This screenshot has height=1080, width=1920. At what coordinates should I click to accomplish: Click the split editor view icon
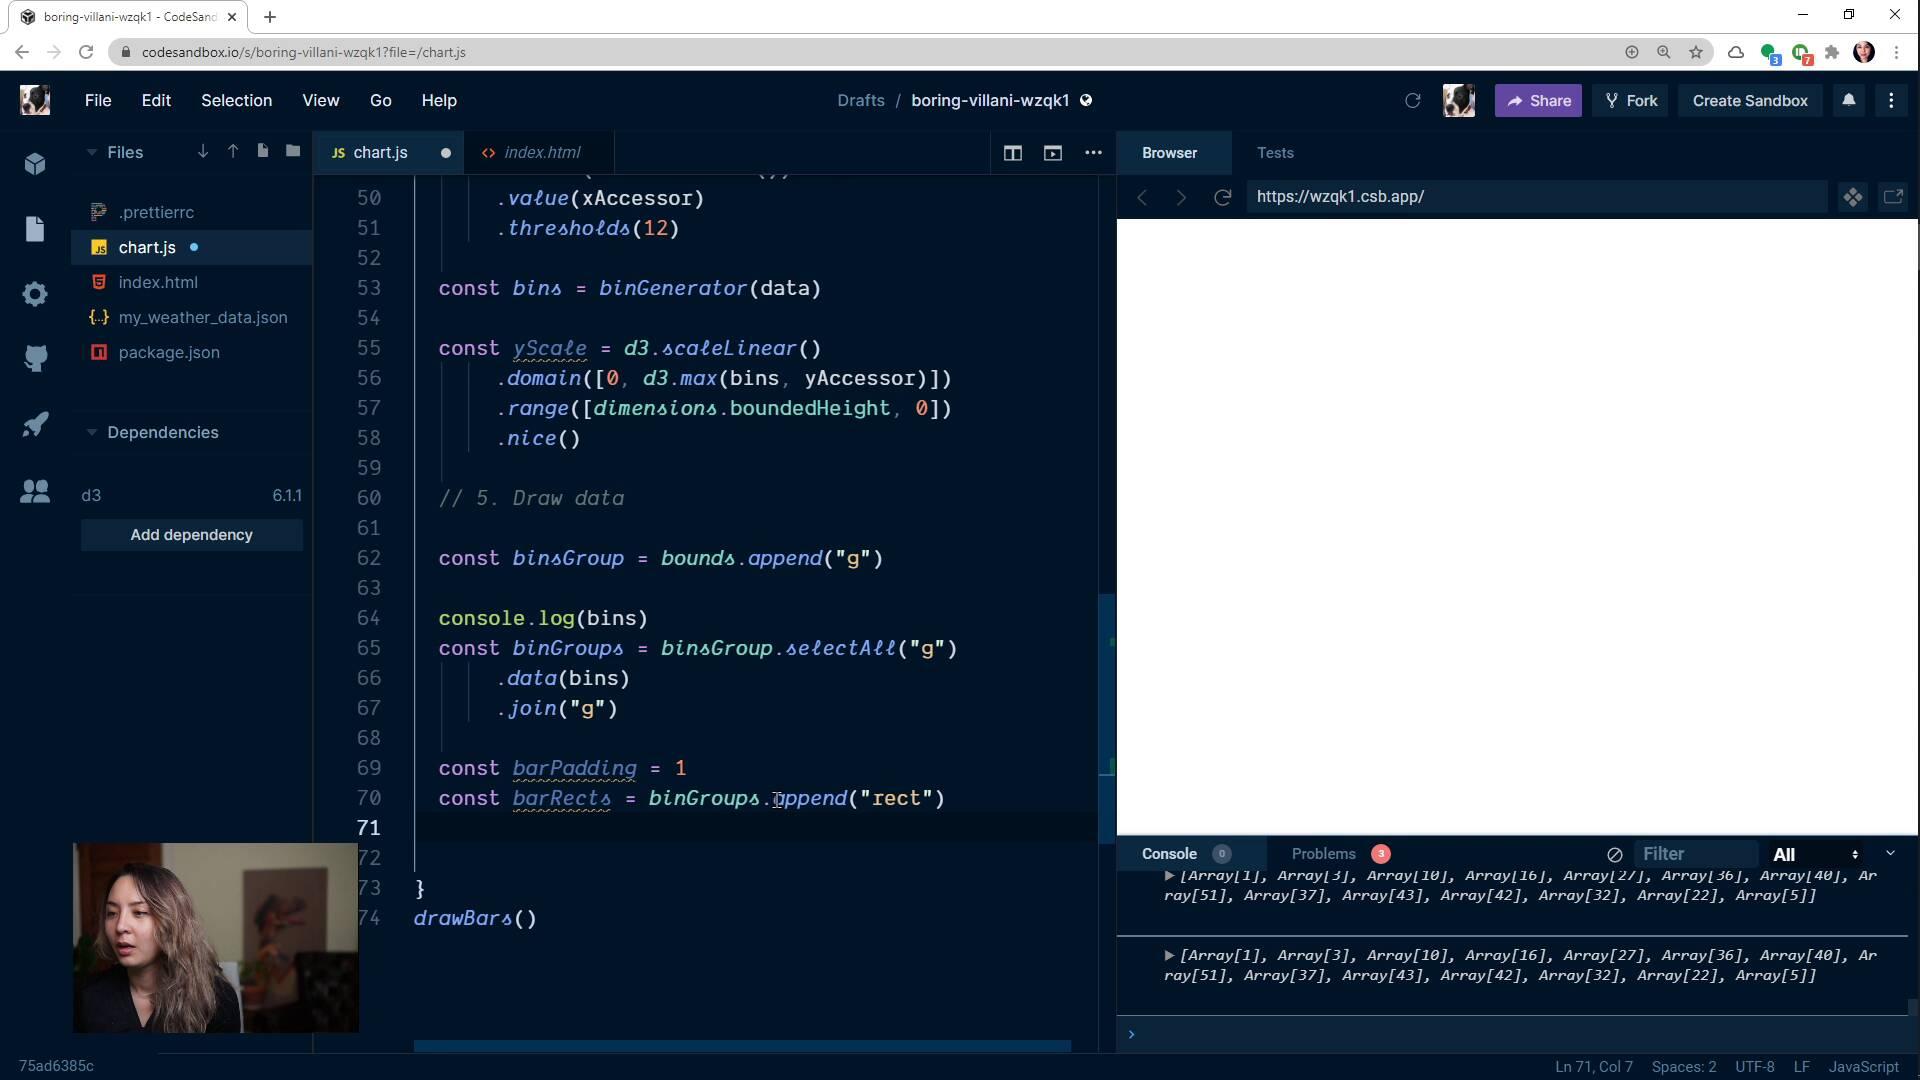[x=1014, y=152]
